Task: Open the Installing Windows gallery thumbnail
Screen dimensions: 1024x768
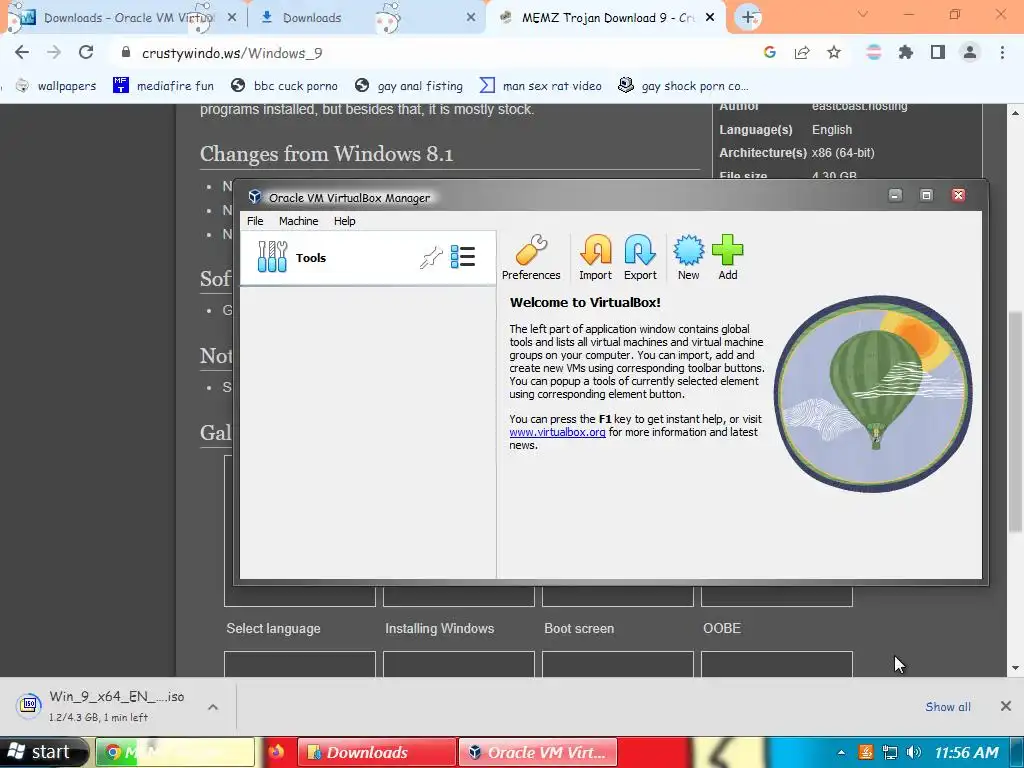Action: [458, 596]
